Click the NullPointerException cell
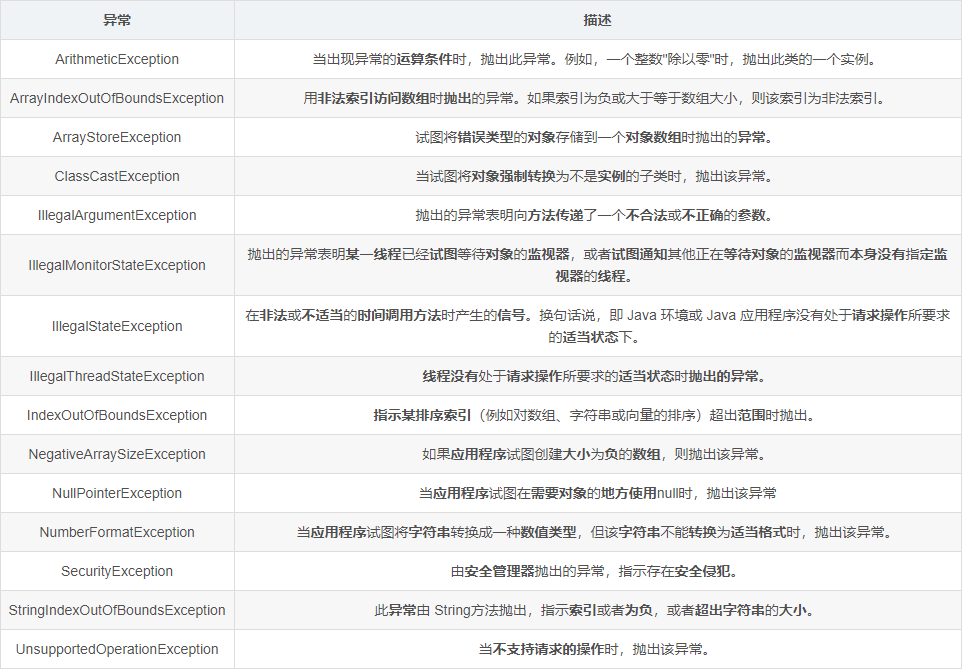The width and height of the screenshot is (963, 672). tap(117, 493)
